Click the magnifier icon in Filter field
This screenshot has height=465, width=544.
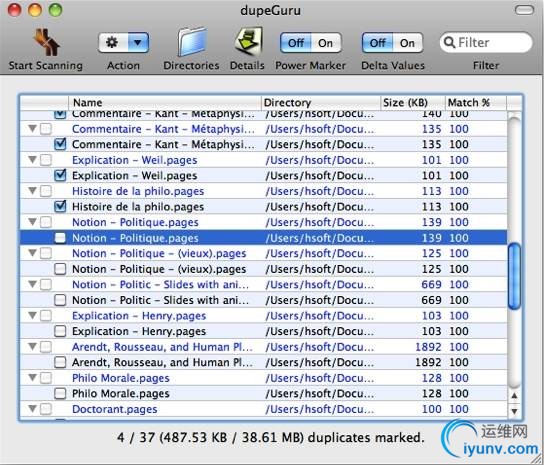coord(449,42)
